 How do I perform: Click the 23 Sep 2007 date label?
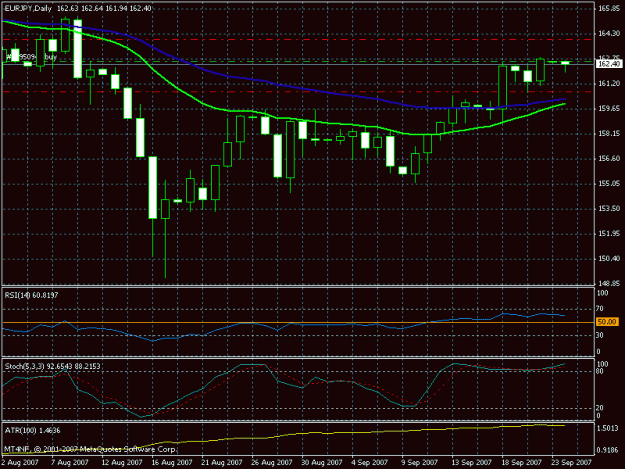[x=571, y=462]
